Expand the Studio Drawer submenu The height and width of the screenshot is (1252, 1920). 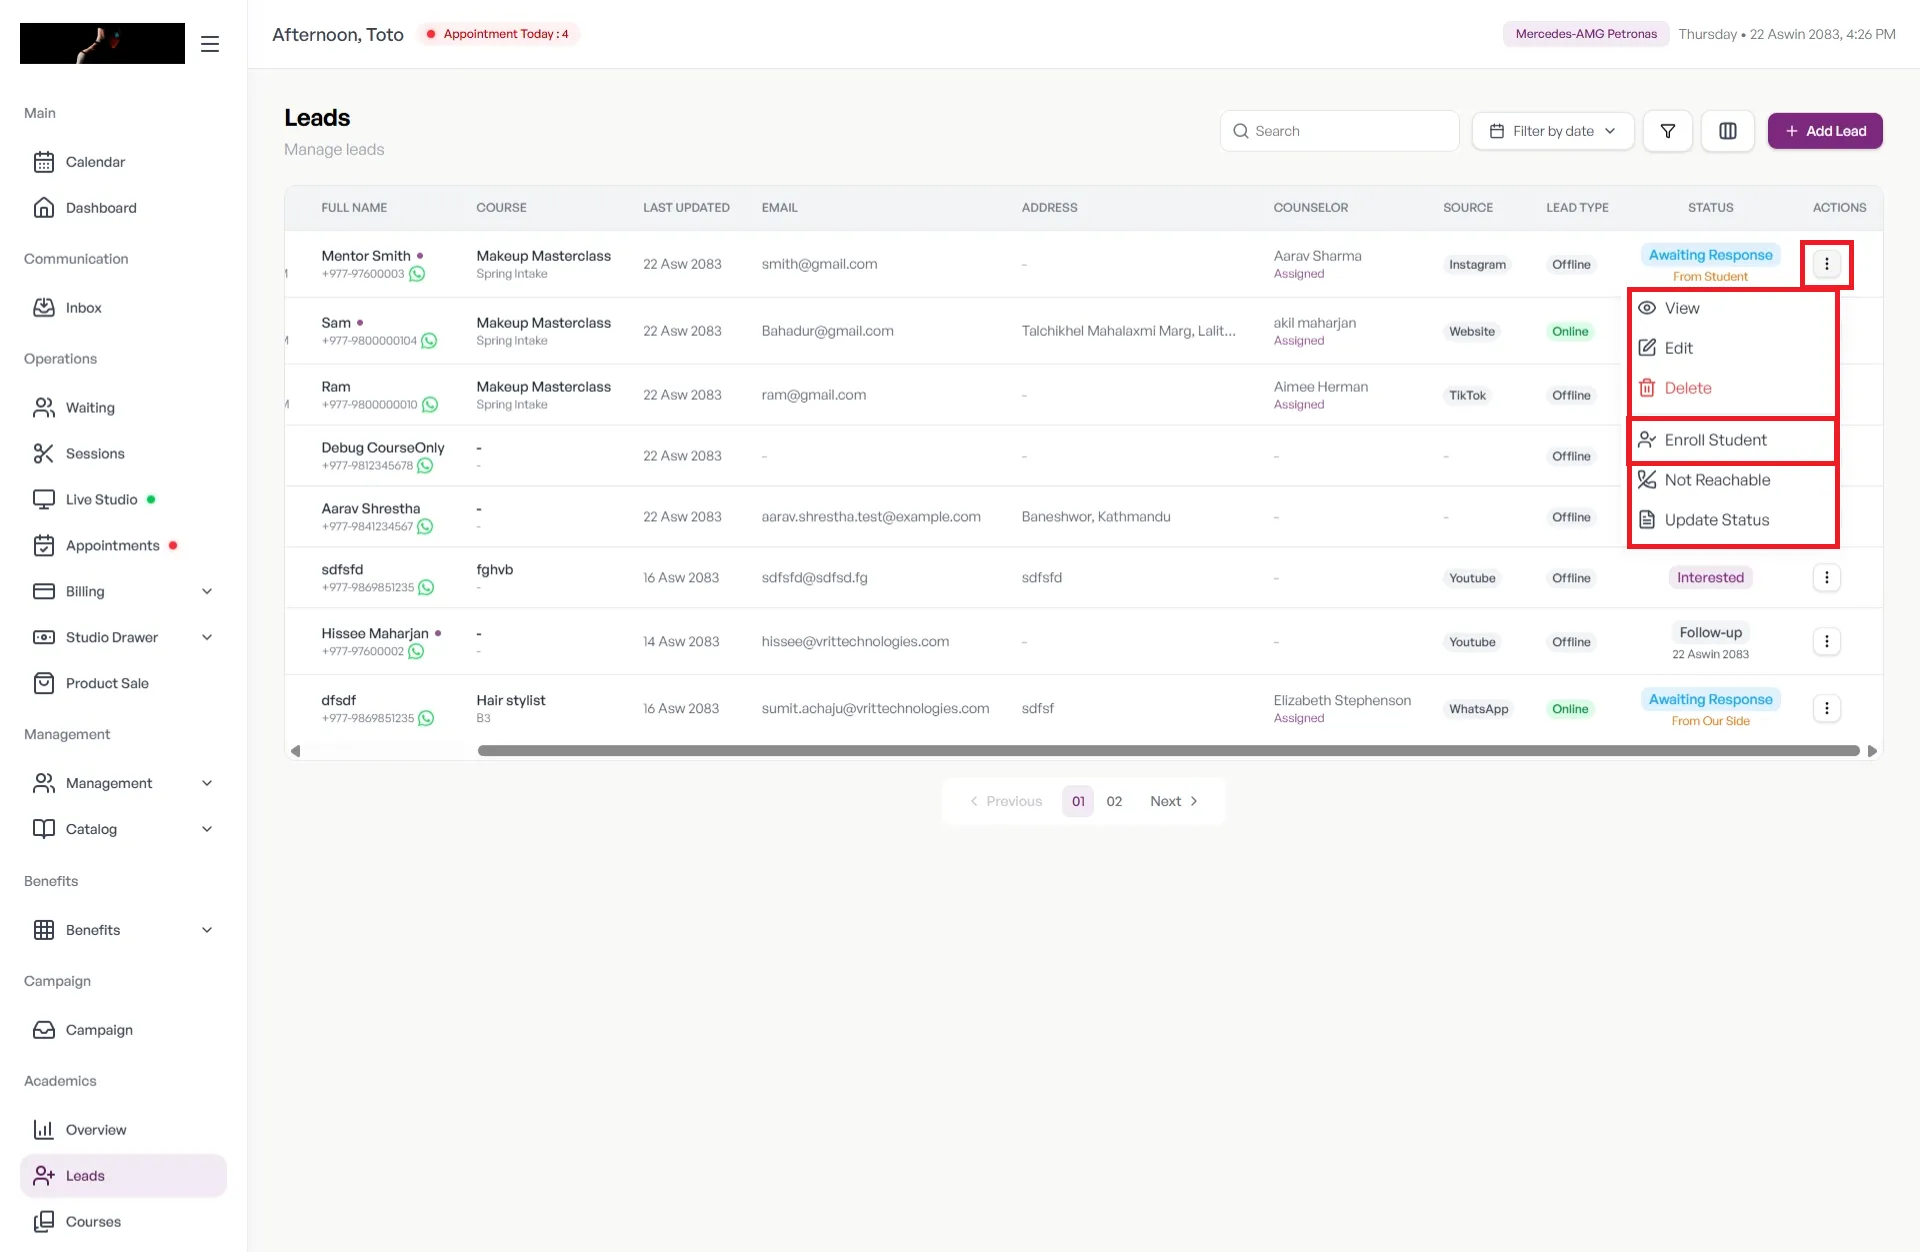pos(123,638)
